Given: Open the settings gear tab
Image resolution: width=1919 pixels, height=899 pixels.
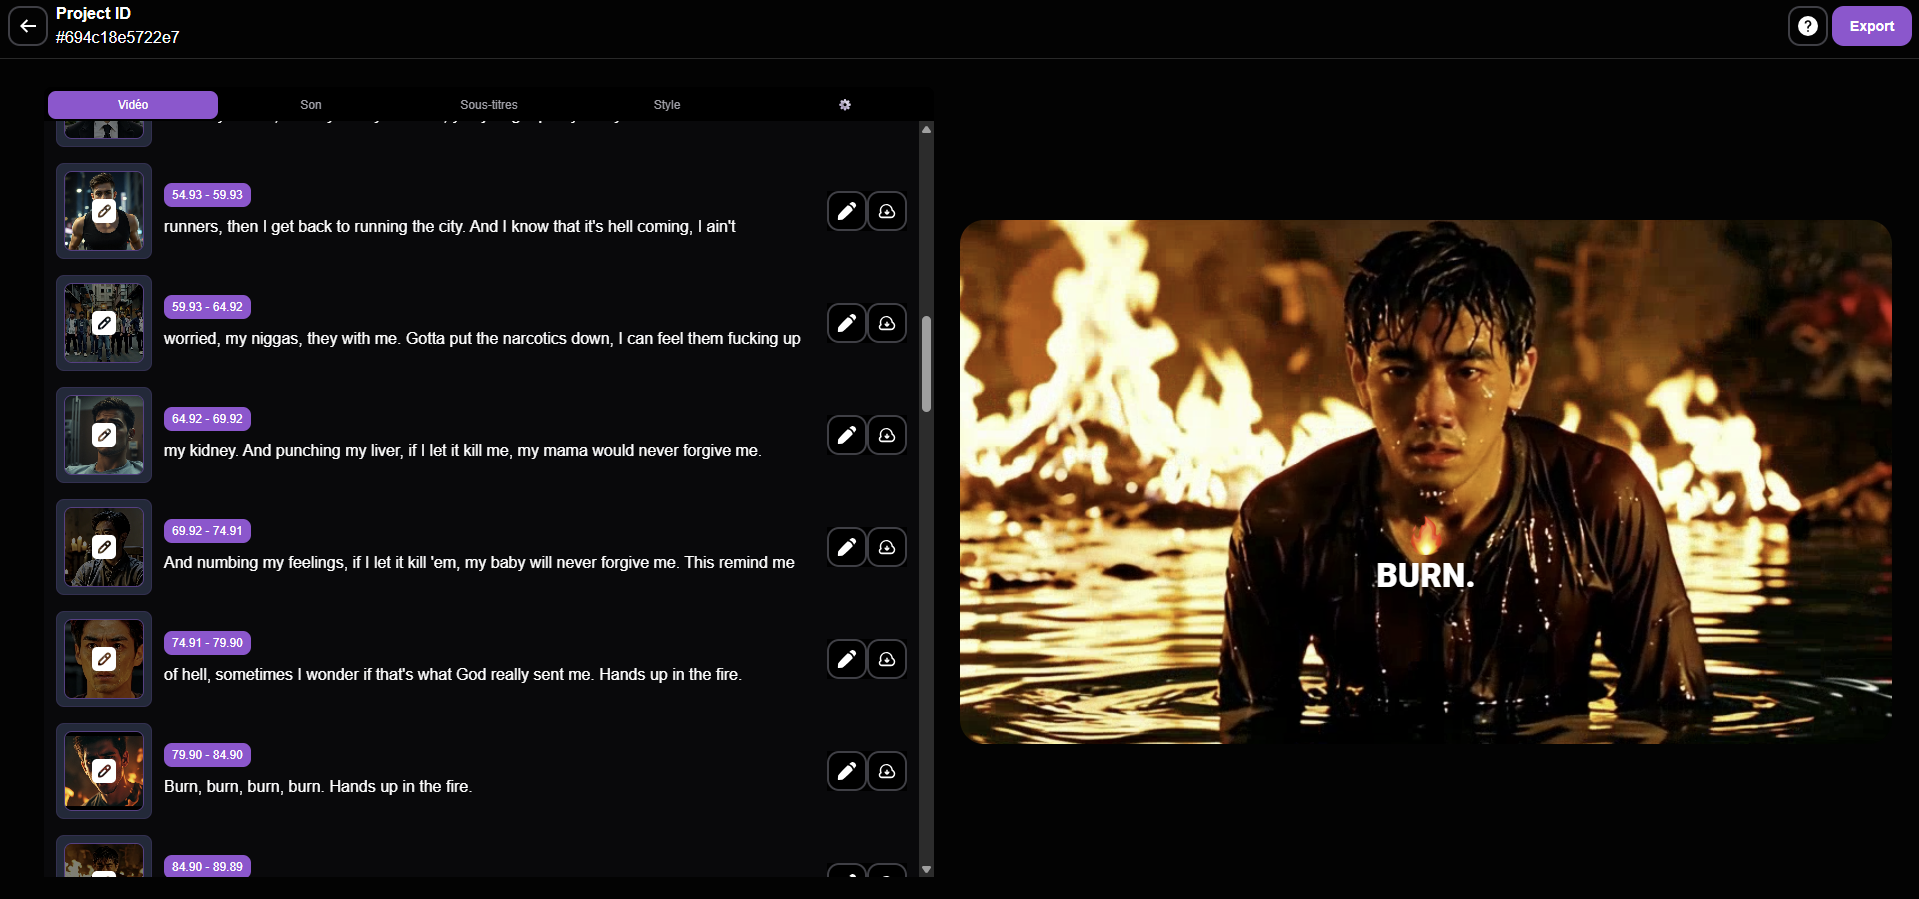Looking at the screenshot, I should (845, 105).
